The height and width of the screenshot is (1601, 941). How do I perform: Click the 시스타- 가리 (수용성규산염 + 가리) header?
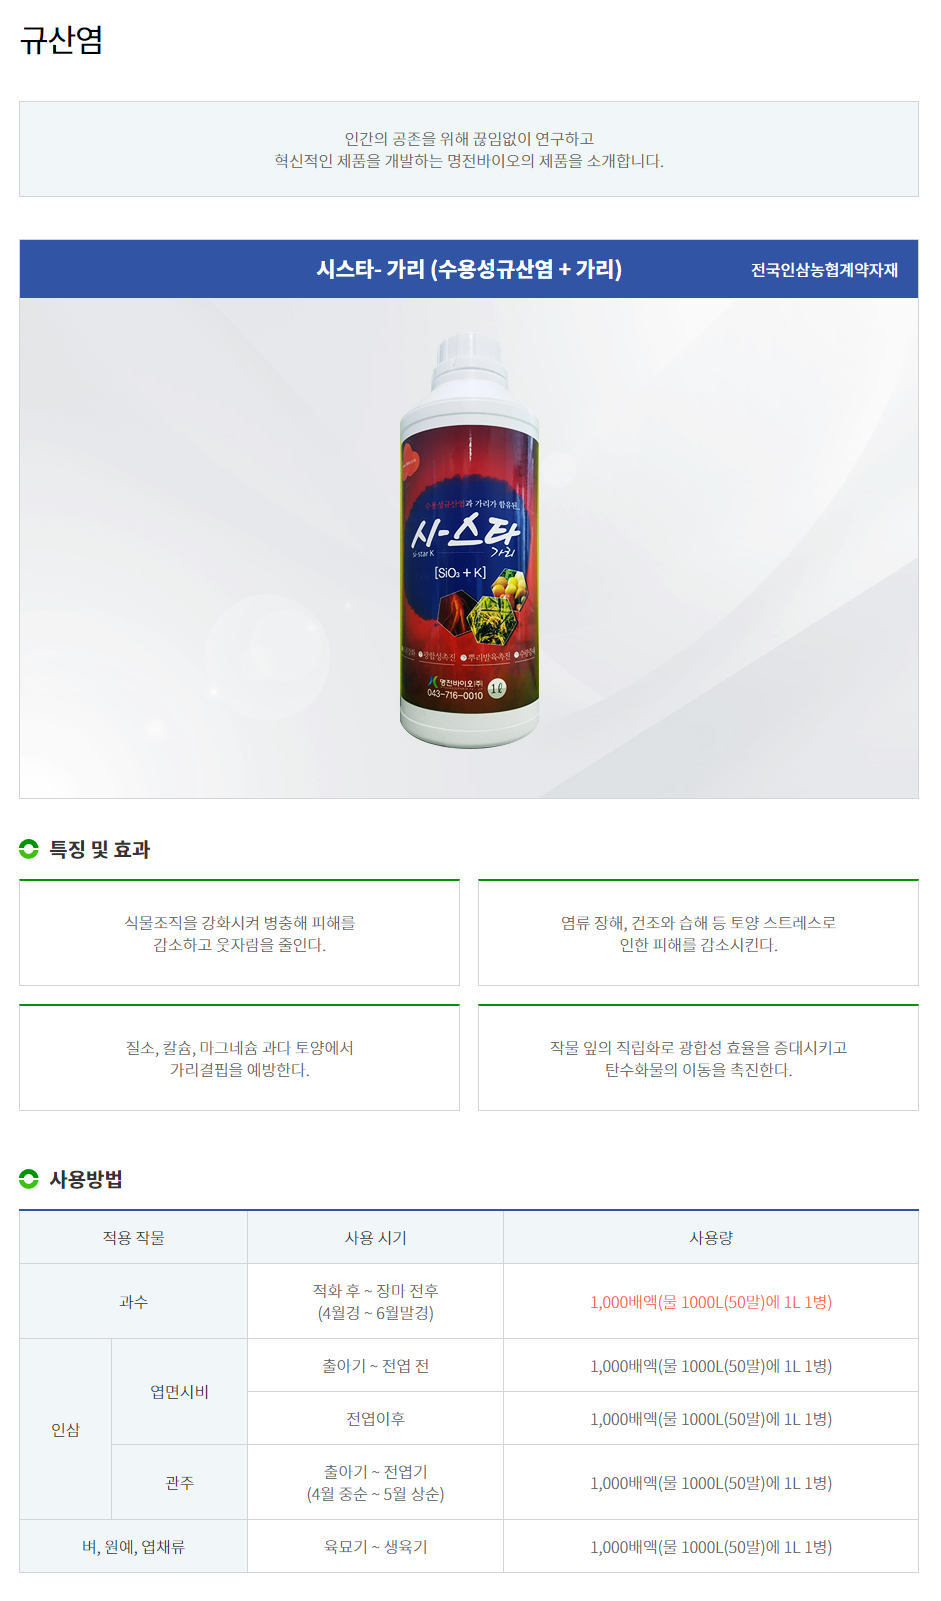point(469,269)
